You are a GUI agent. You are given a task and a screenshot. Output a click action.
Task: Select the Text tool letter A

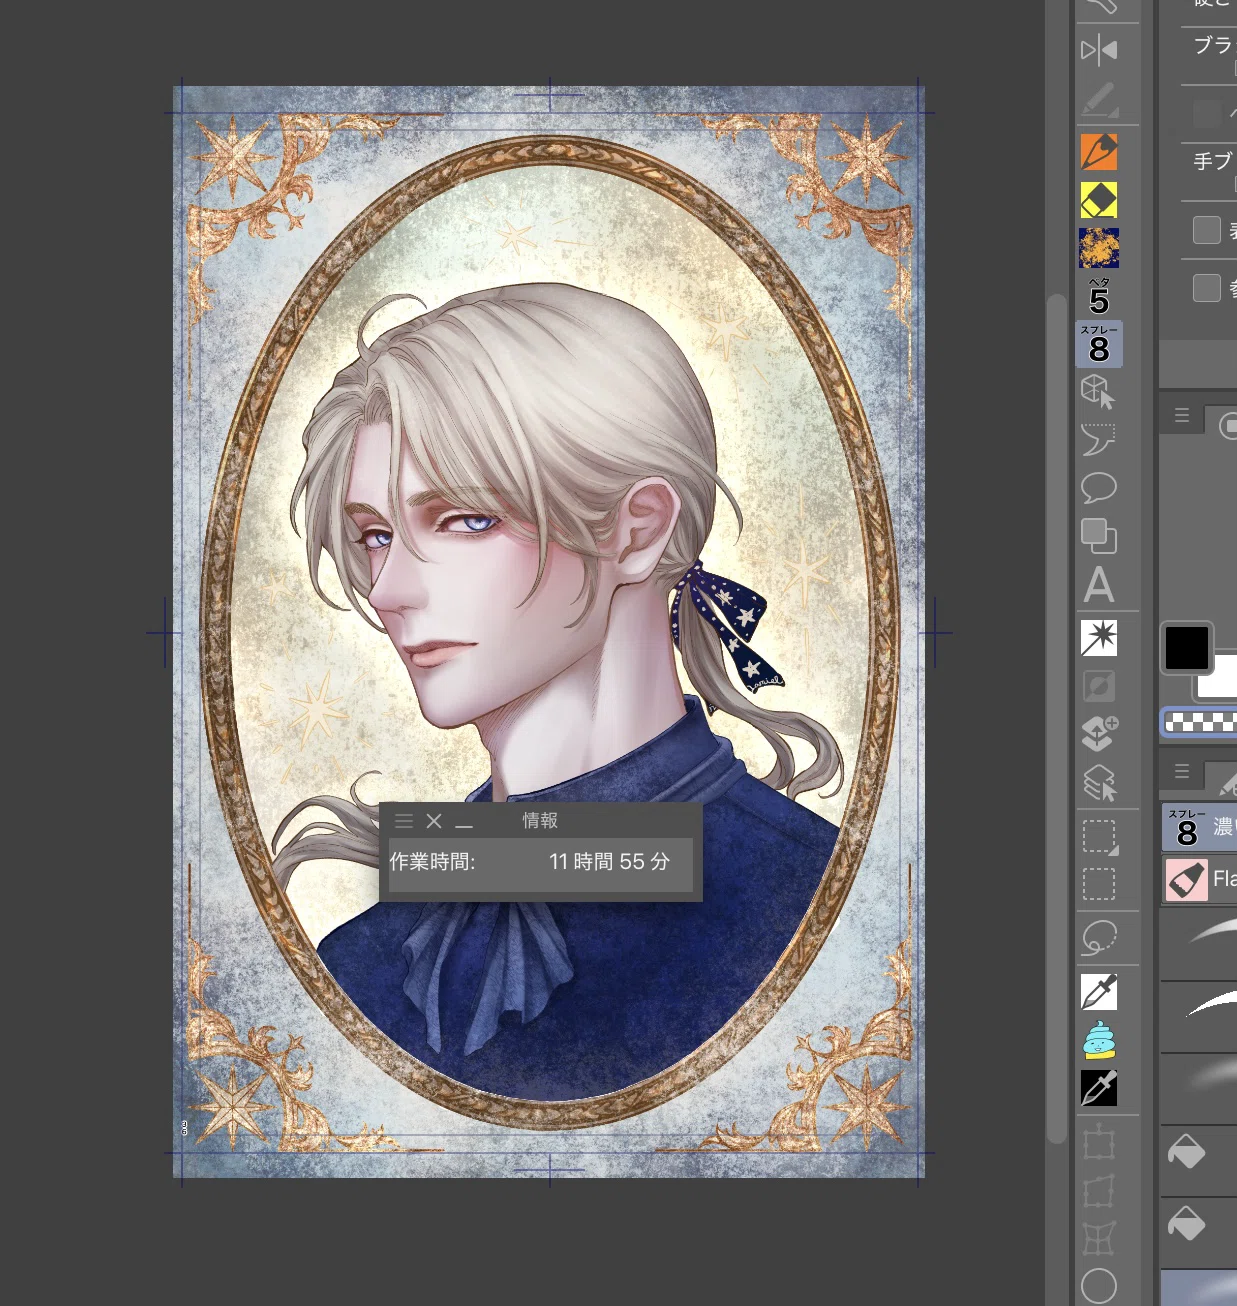(1099, 585)
